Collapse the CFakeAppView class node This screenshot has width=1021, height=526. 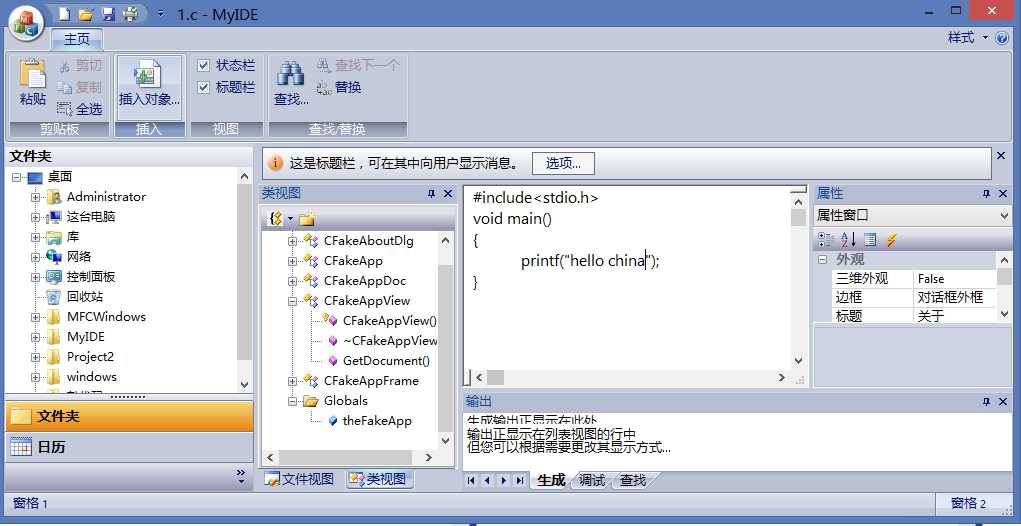pyautogui.click(x=292, y=301)
